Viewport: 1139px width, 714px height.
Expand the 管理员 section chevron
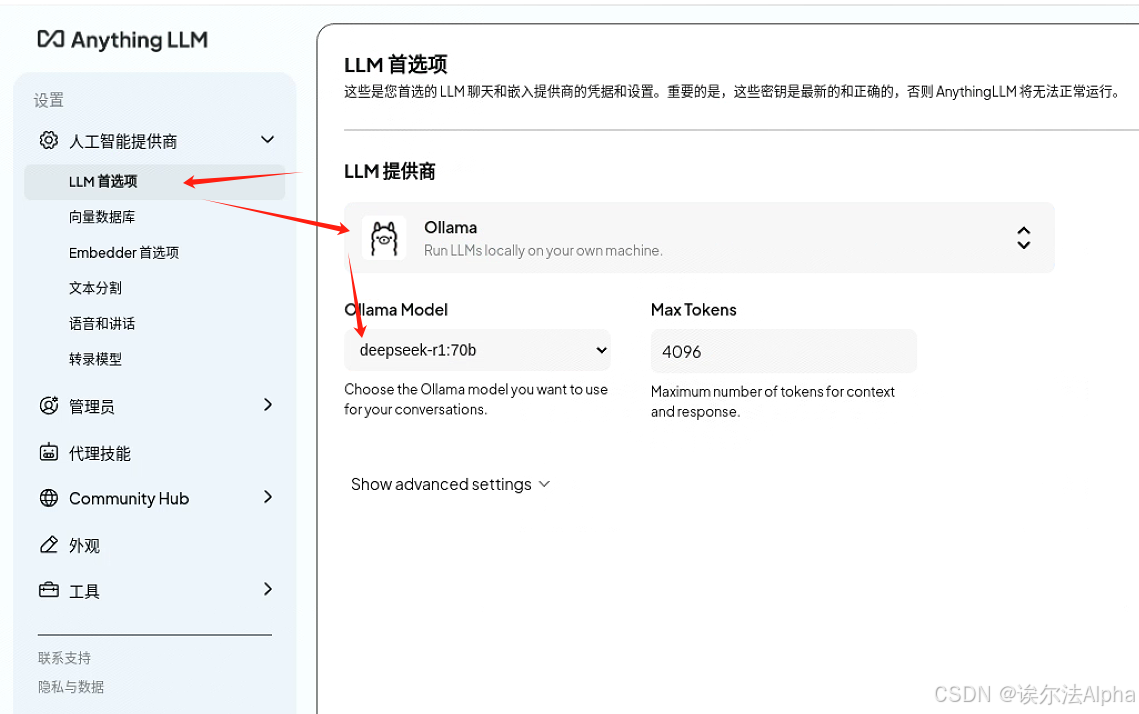tap(268, 405)
